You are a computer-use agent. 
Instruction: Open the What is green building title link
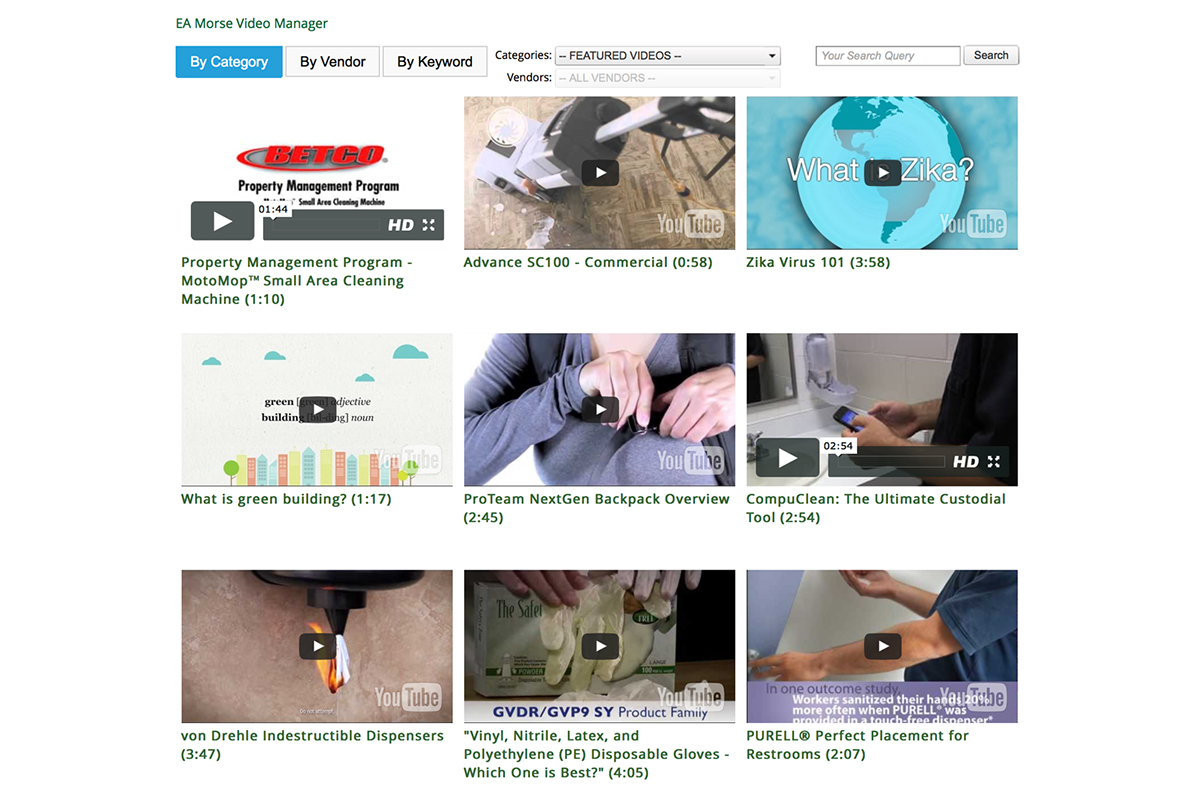(286, 499)
